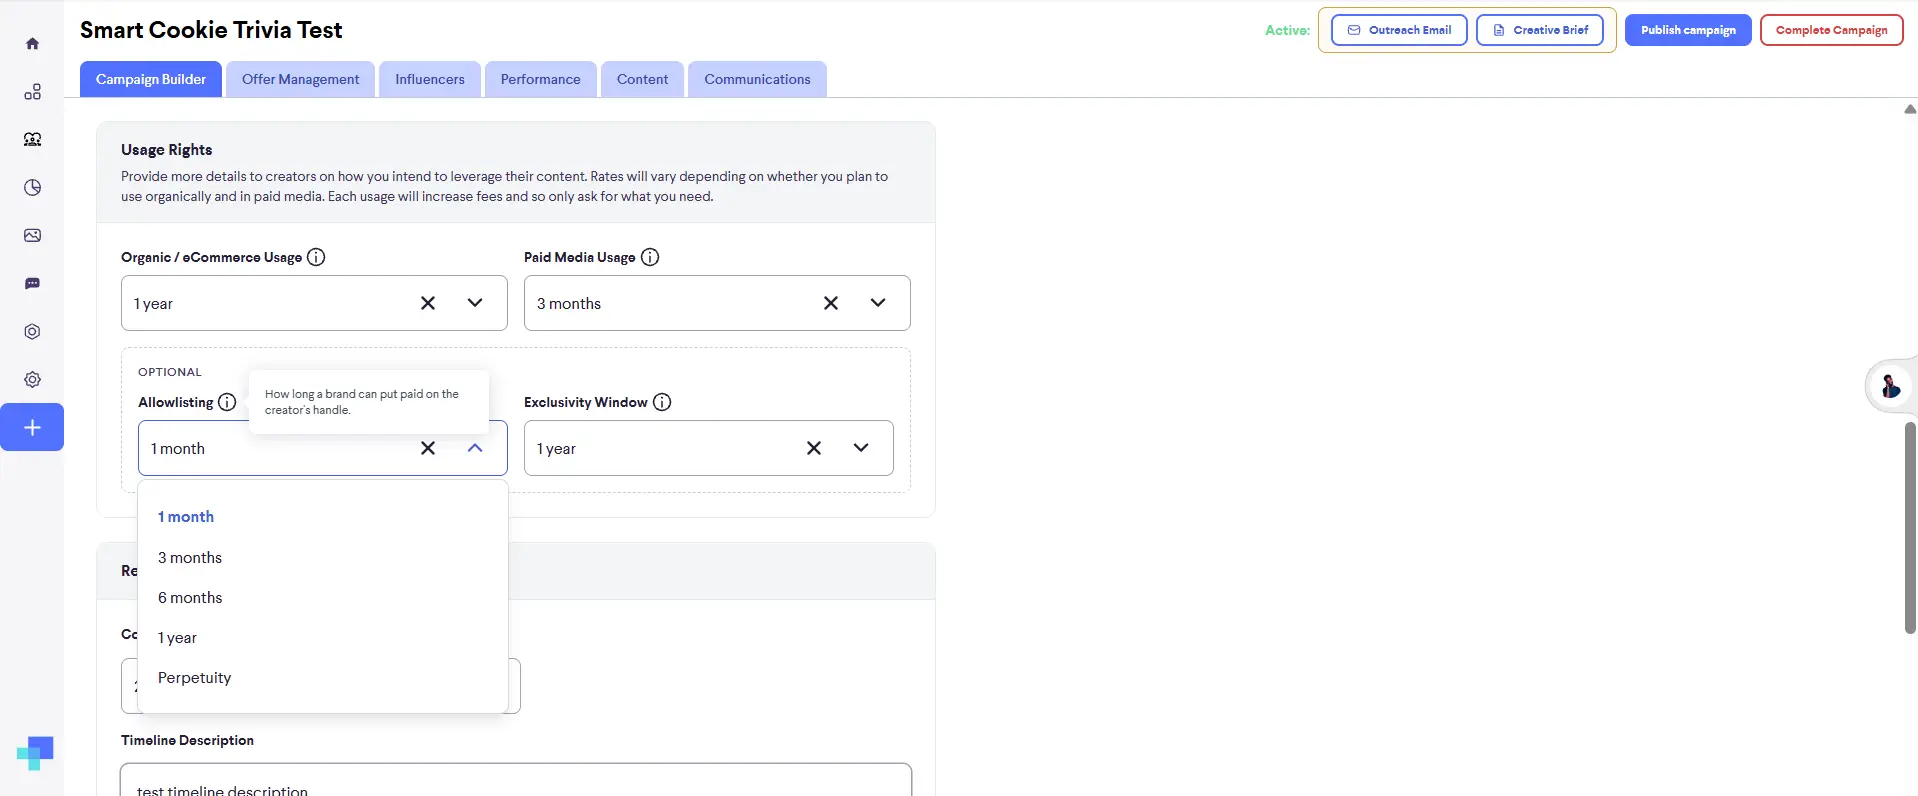The image size is (1918, 796).
Task: Open the people group sidebar icon
Action: pos(32,140)
